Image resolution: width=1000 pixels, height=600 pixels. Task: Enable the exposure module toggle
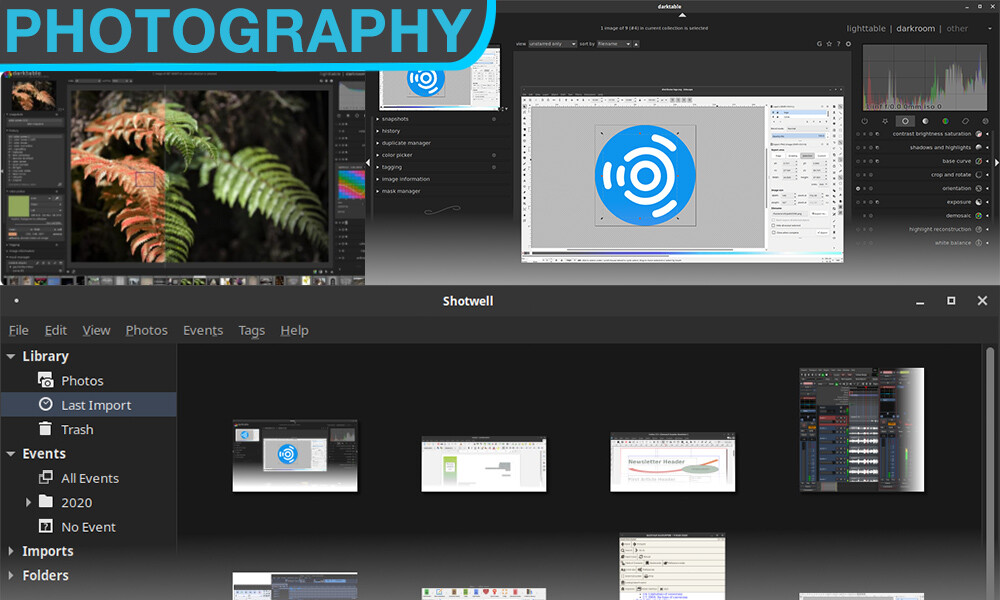point(858,202)
